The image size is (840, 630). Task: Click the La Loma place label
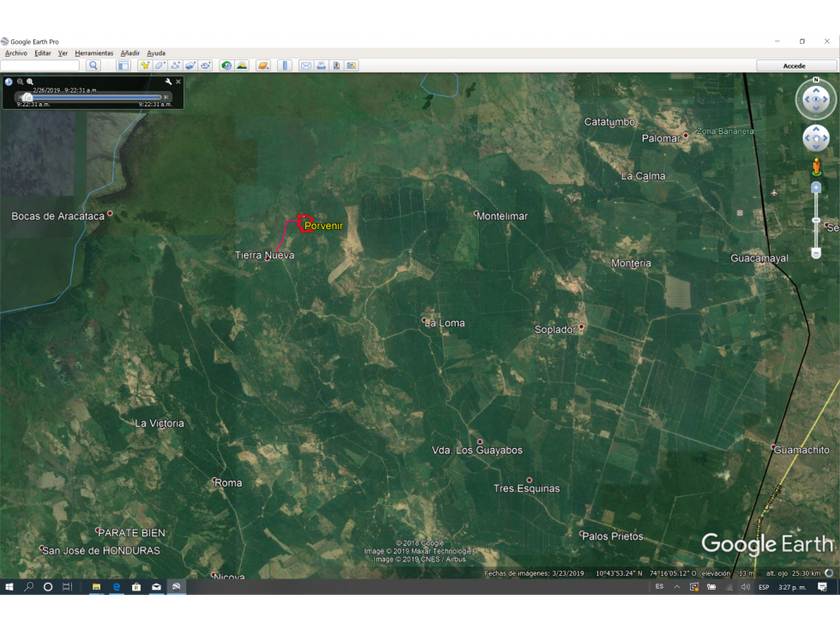point(445,323)
